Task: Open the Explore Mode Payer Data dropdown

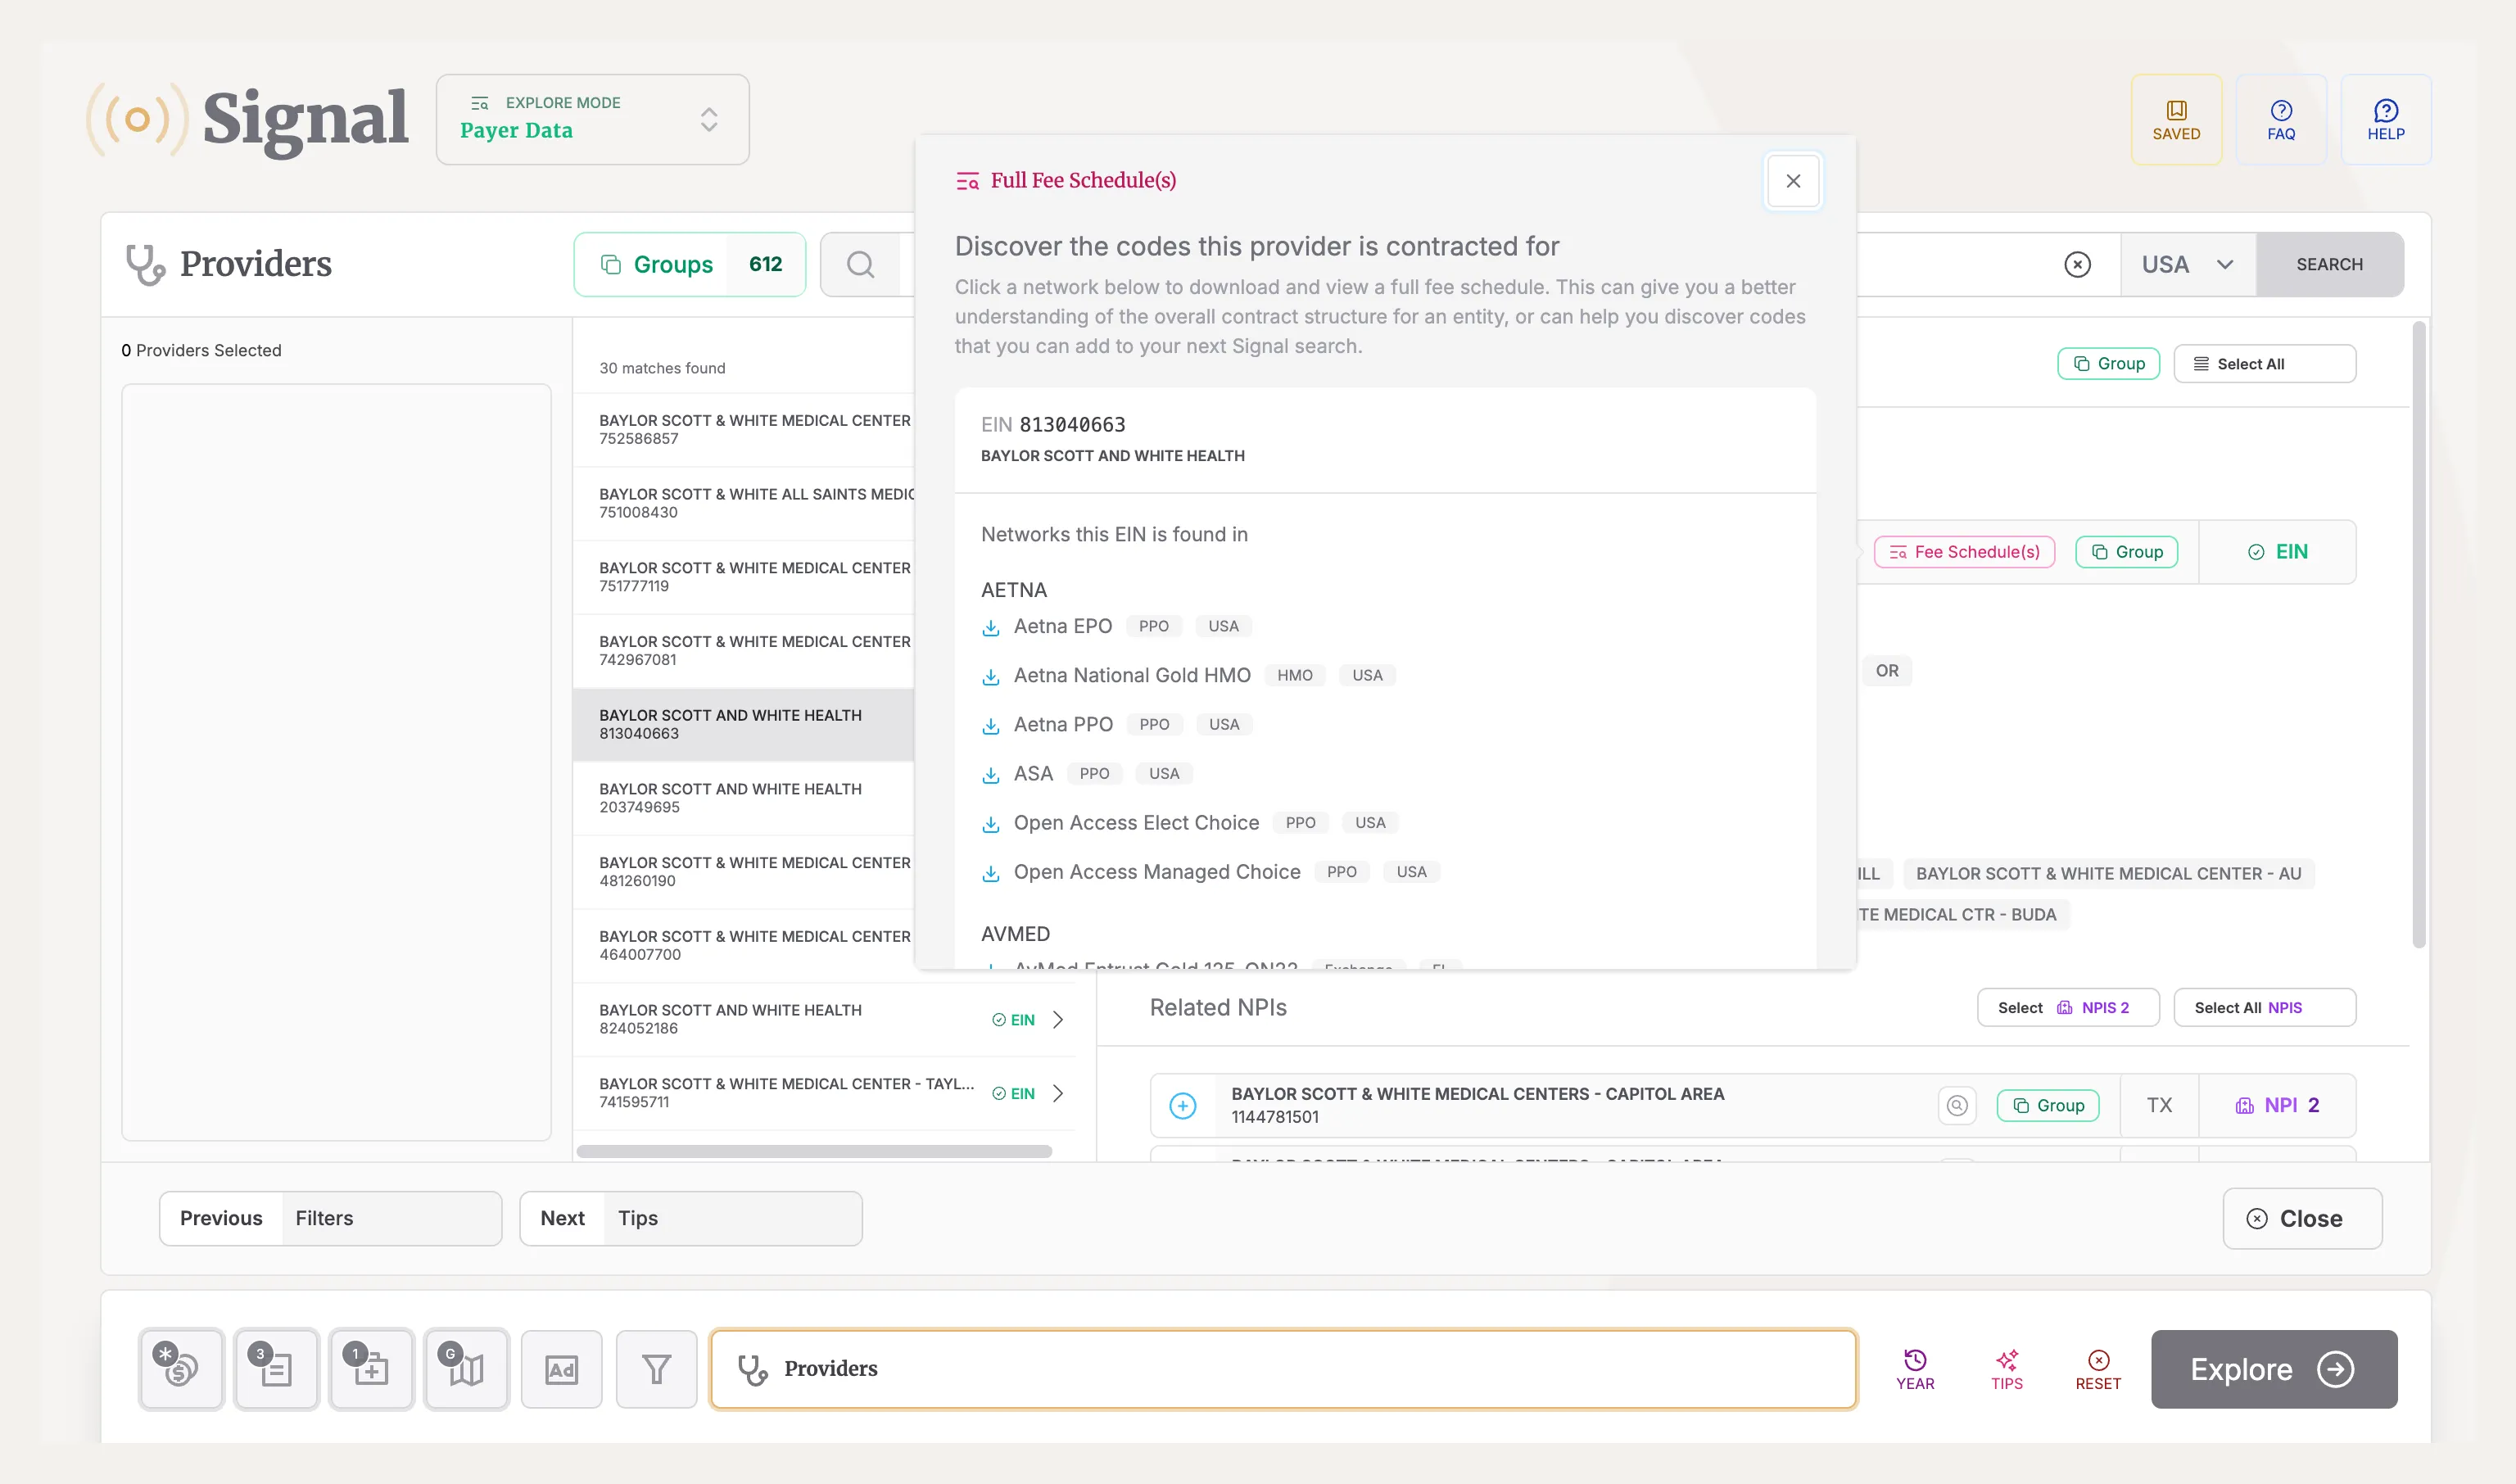Action: (592, 119)
